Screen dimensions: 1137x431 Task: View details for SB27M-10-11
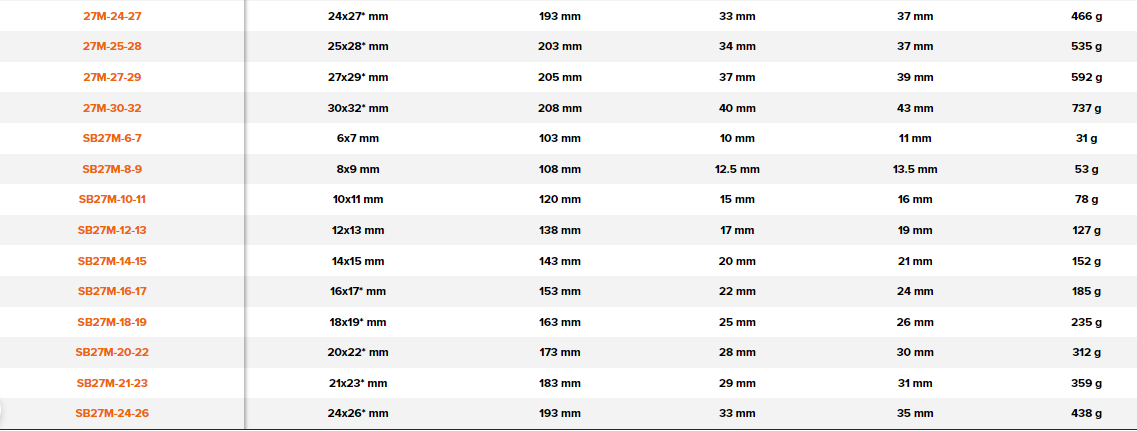(x=112, y=199)
